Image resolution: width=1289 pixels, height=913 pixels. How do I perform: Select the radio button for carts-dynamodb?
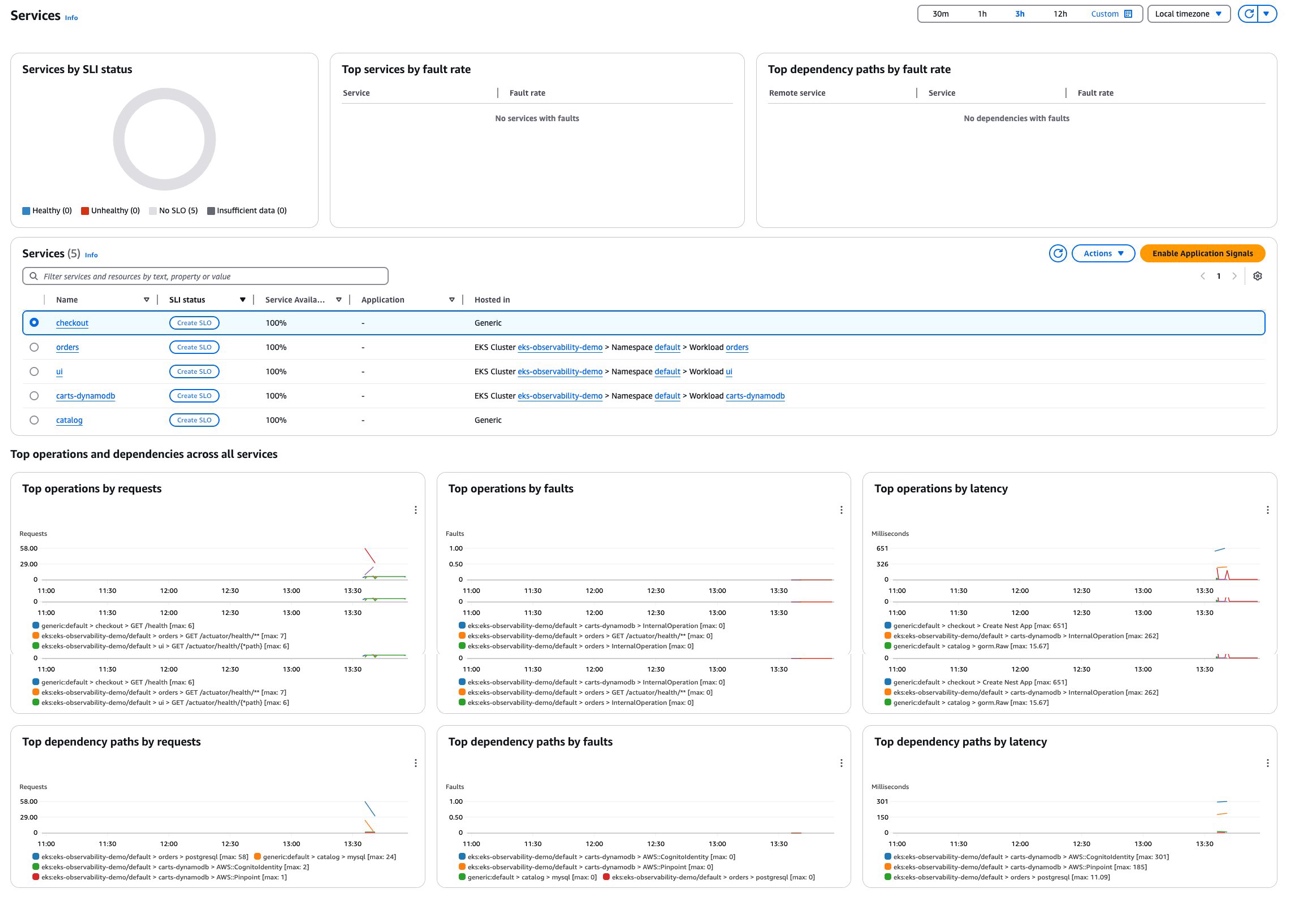(34, 395)
